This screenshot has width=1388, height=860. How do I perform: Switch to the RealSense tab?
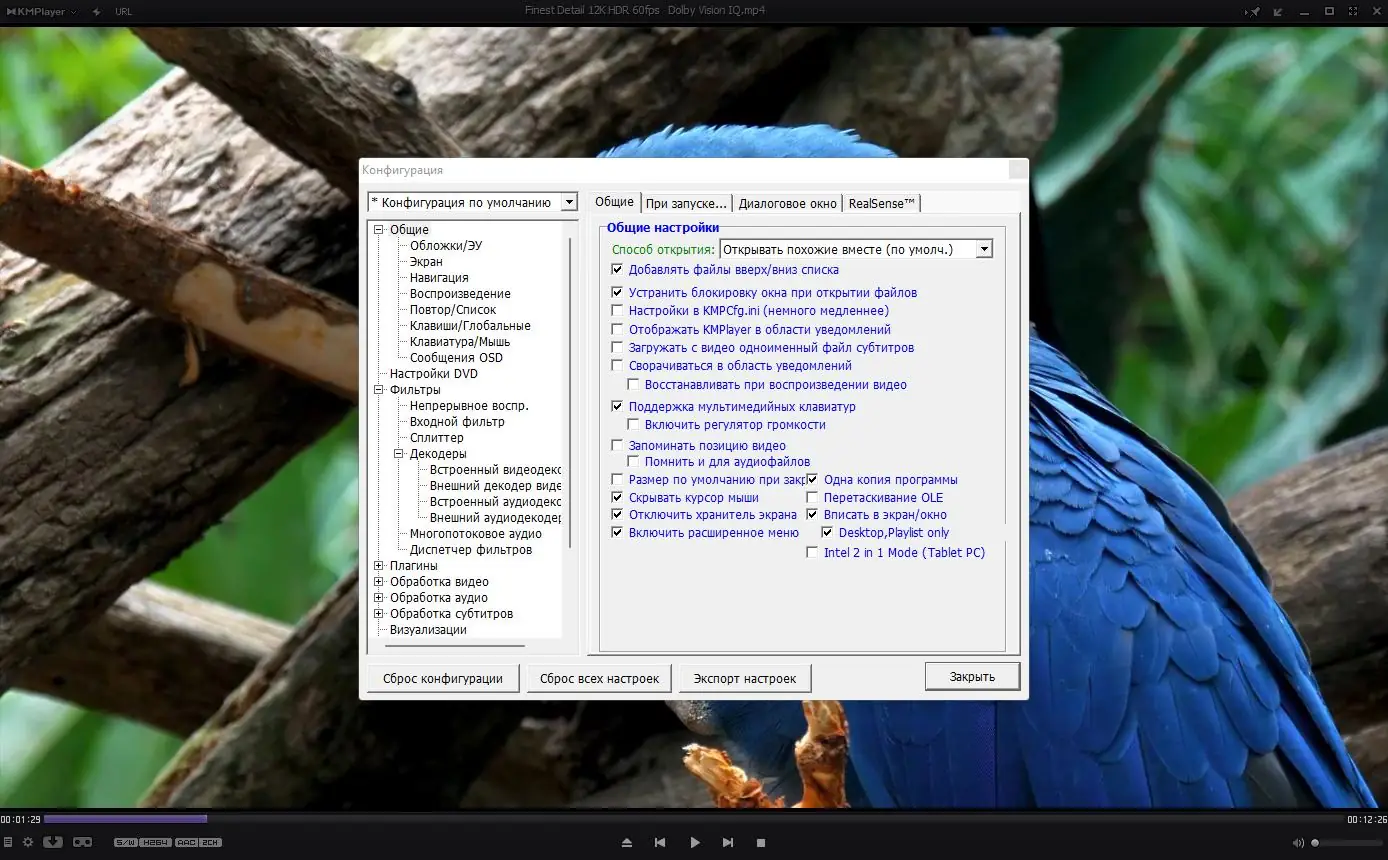882,203
